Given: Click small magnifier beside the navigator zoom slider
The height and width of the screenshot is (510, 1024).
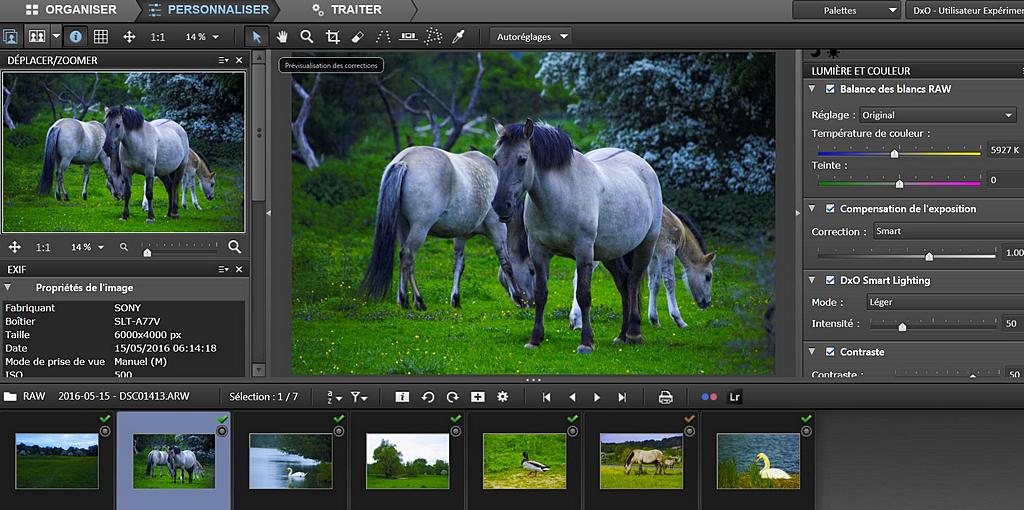Looking at the screenshot, I should click(124, 247).
